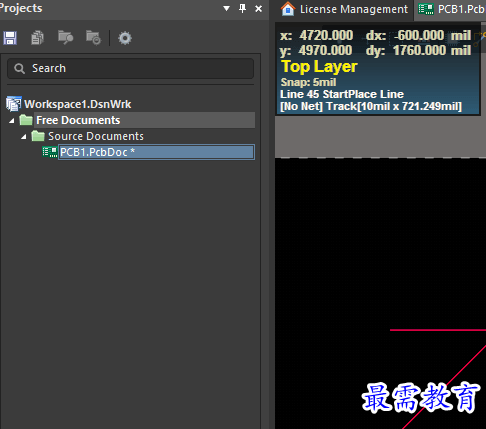Save the active document with floppy icon

click(x=10, y=38)
